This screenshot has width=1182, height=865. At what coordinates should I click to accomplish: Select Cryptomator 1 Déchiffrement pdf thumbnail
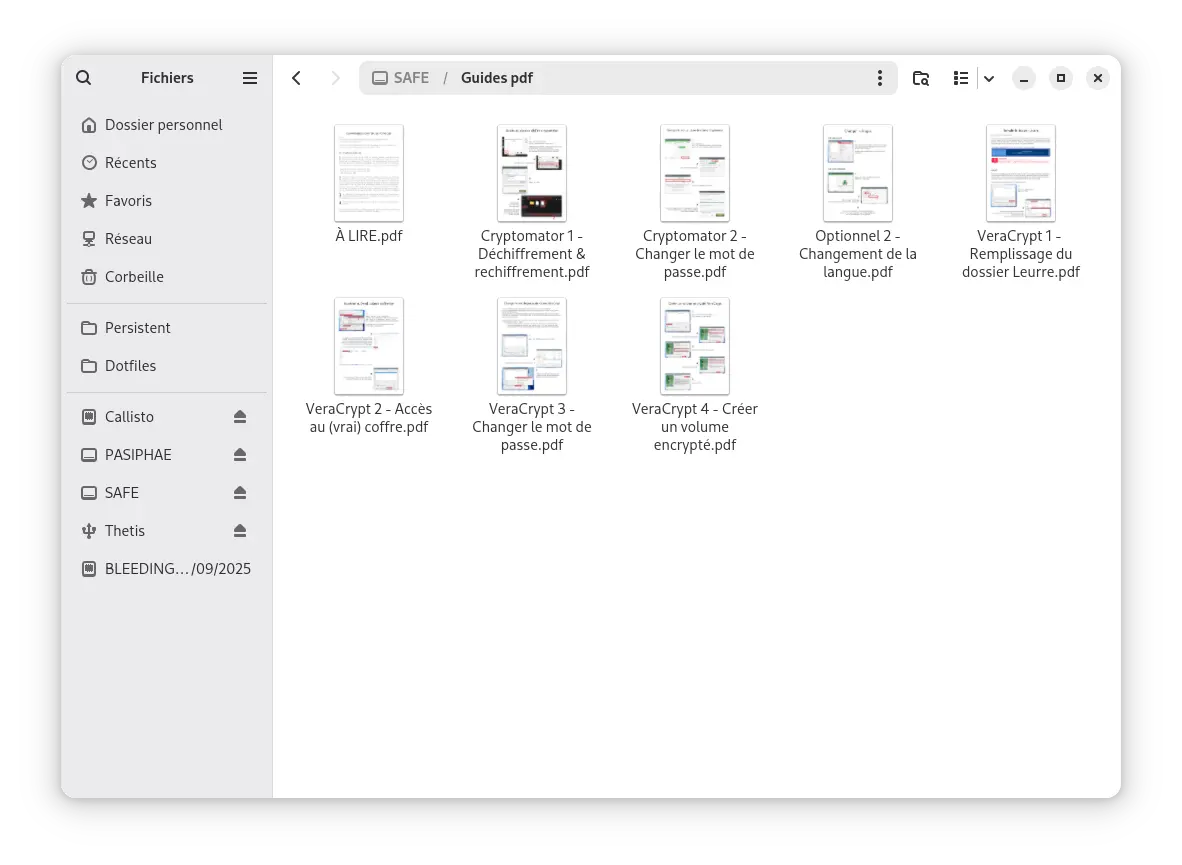[x=531, y=173]
